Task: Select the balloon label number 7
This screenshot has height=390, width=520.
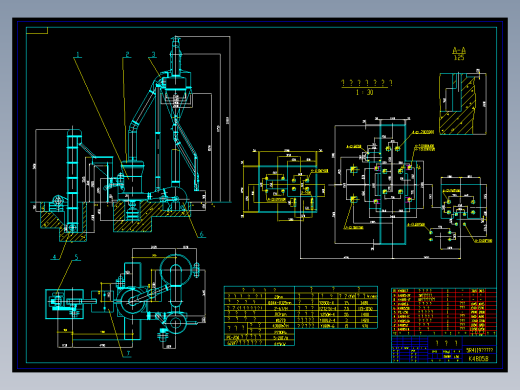Action: click(128, 353)
